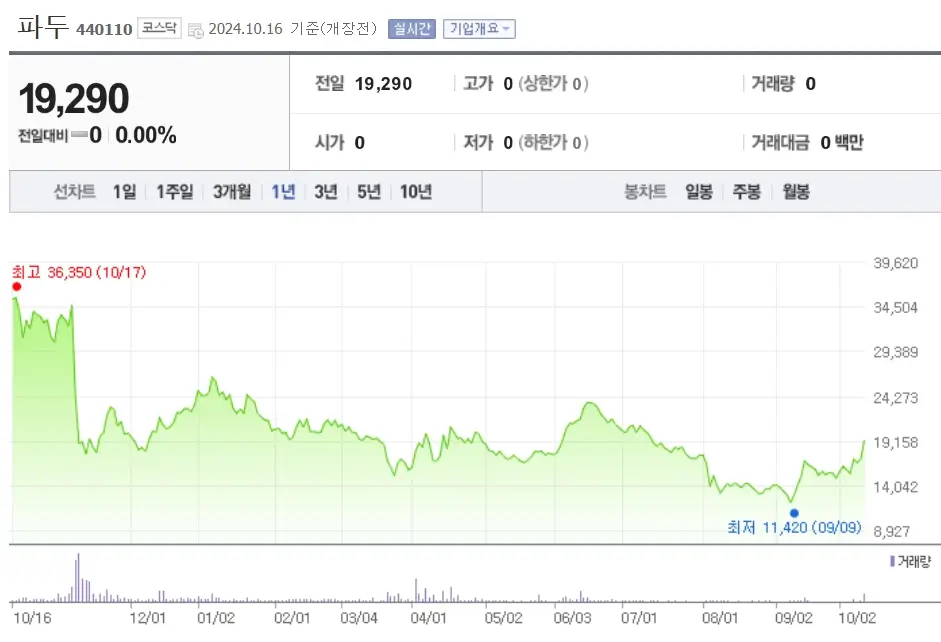The image size is (941, 642).
Task: Switch to 주봉 candlestick view
Action: (x=745, y=191)
